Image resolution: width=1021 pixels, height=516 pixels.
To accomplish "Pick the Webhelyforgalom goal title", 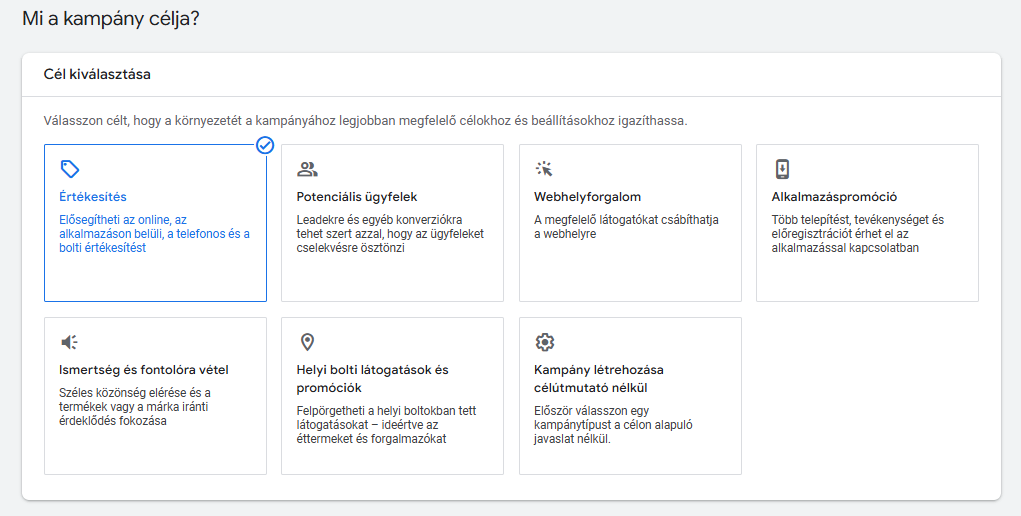I will click(588, 197).
